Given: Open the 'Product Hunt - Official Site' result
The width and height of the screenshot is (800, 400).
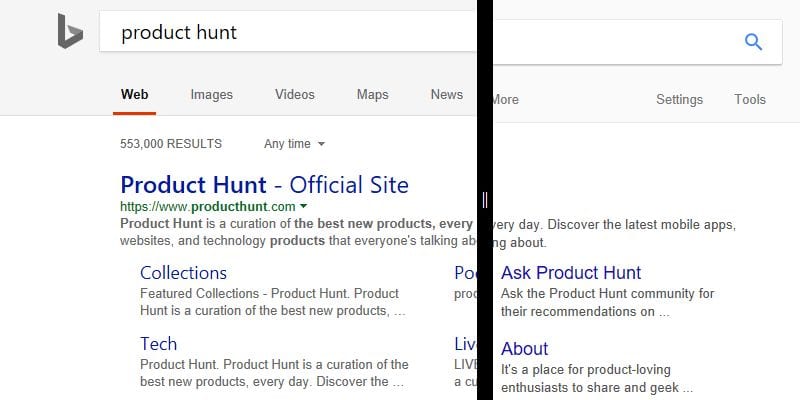Looking at the screenshot, I should (x=264, y=185).
